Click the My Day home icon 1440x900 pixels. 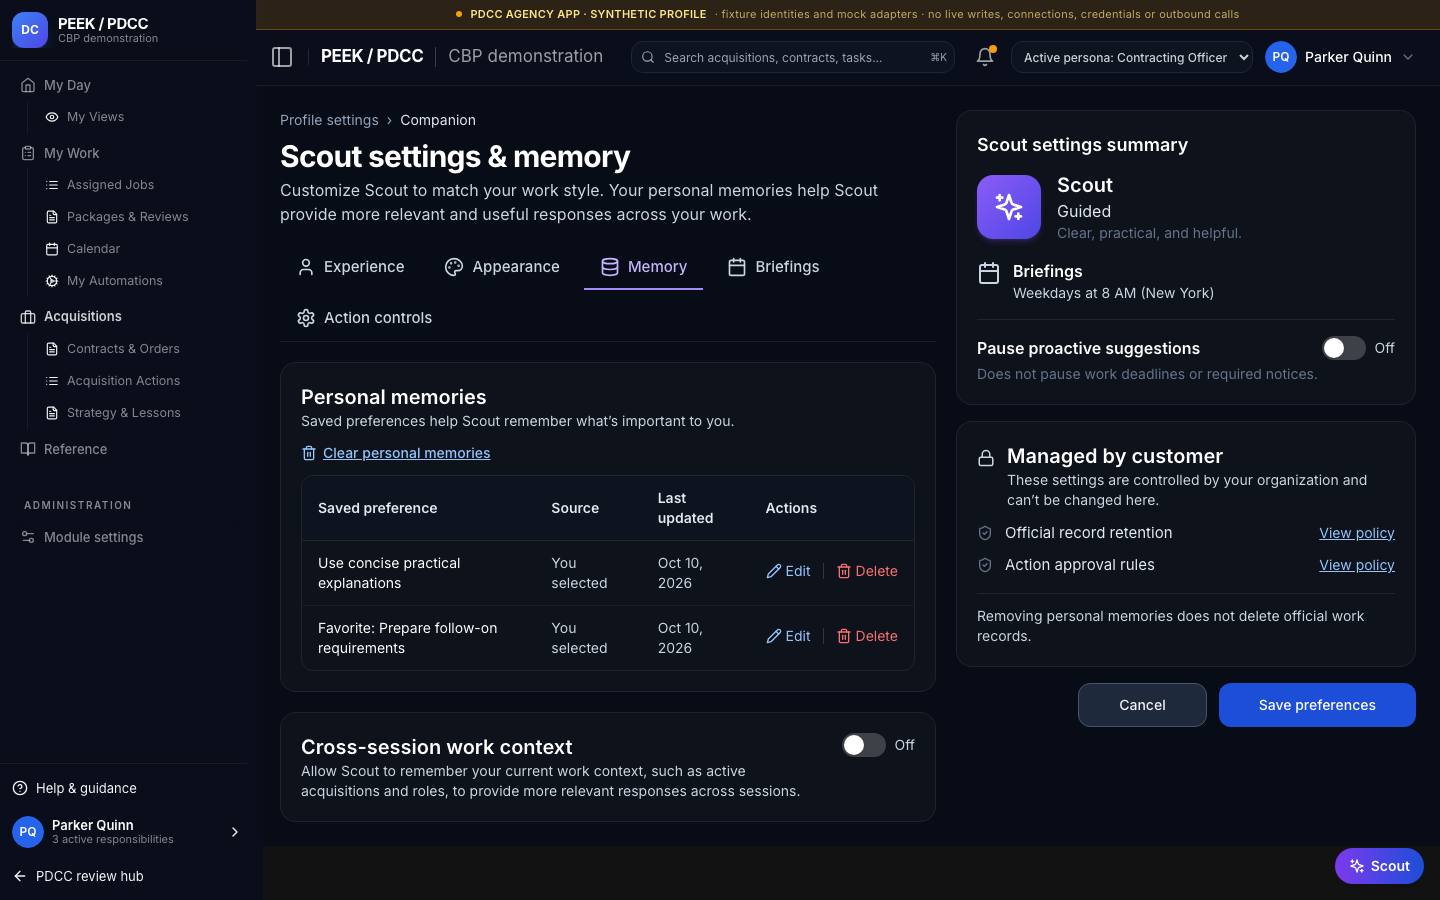click(28, 85)
